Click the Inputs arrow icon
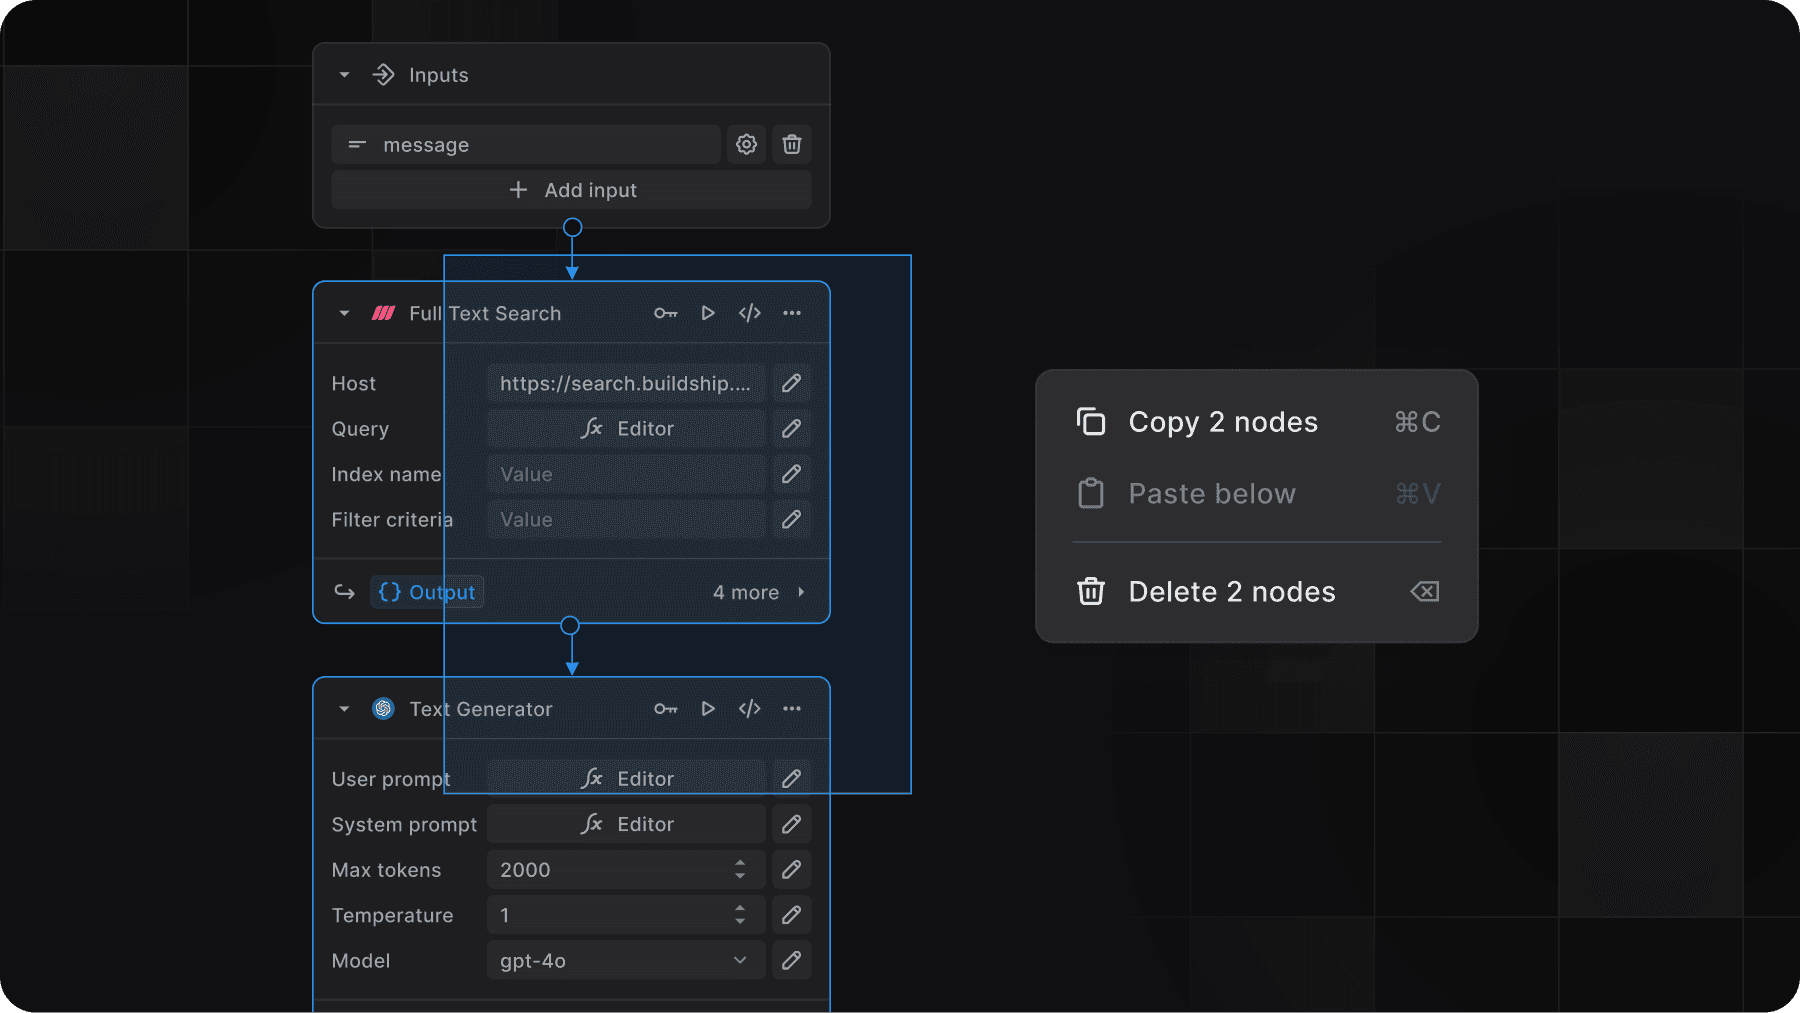 [x=383, y=75]
